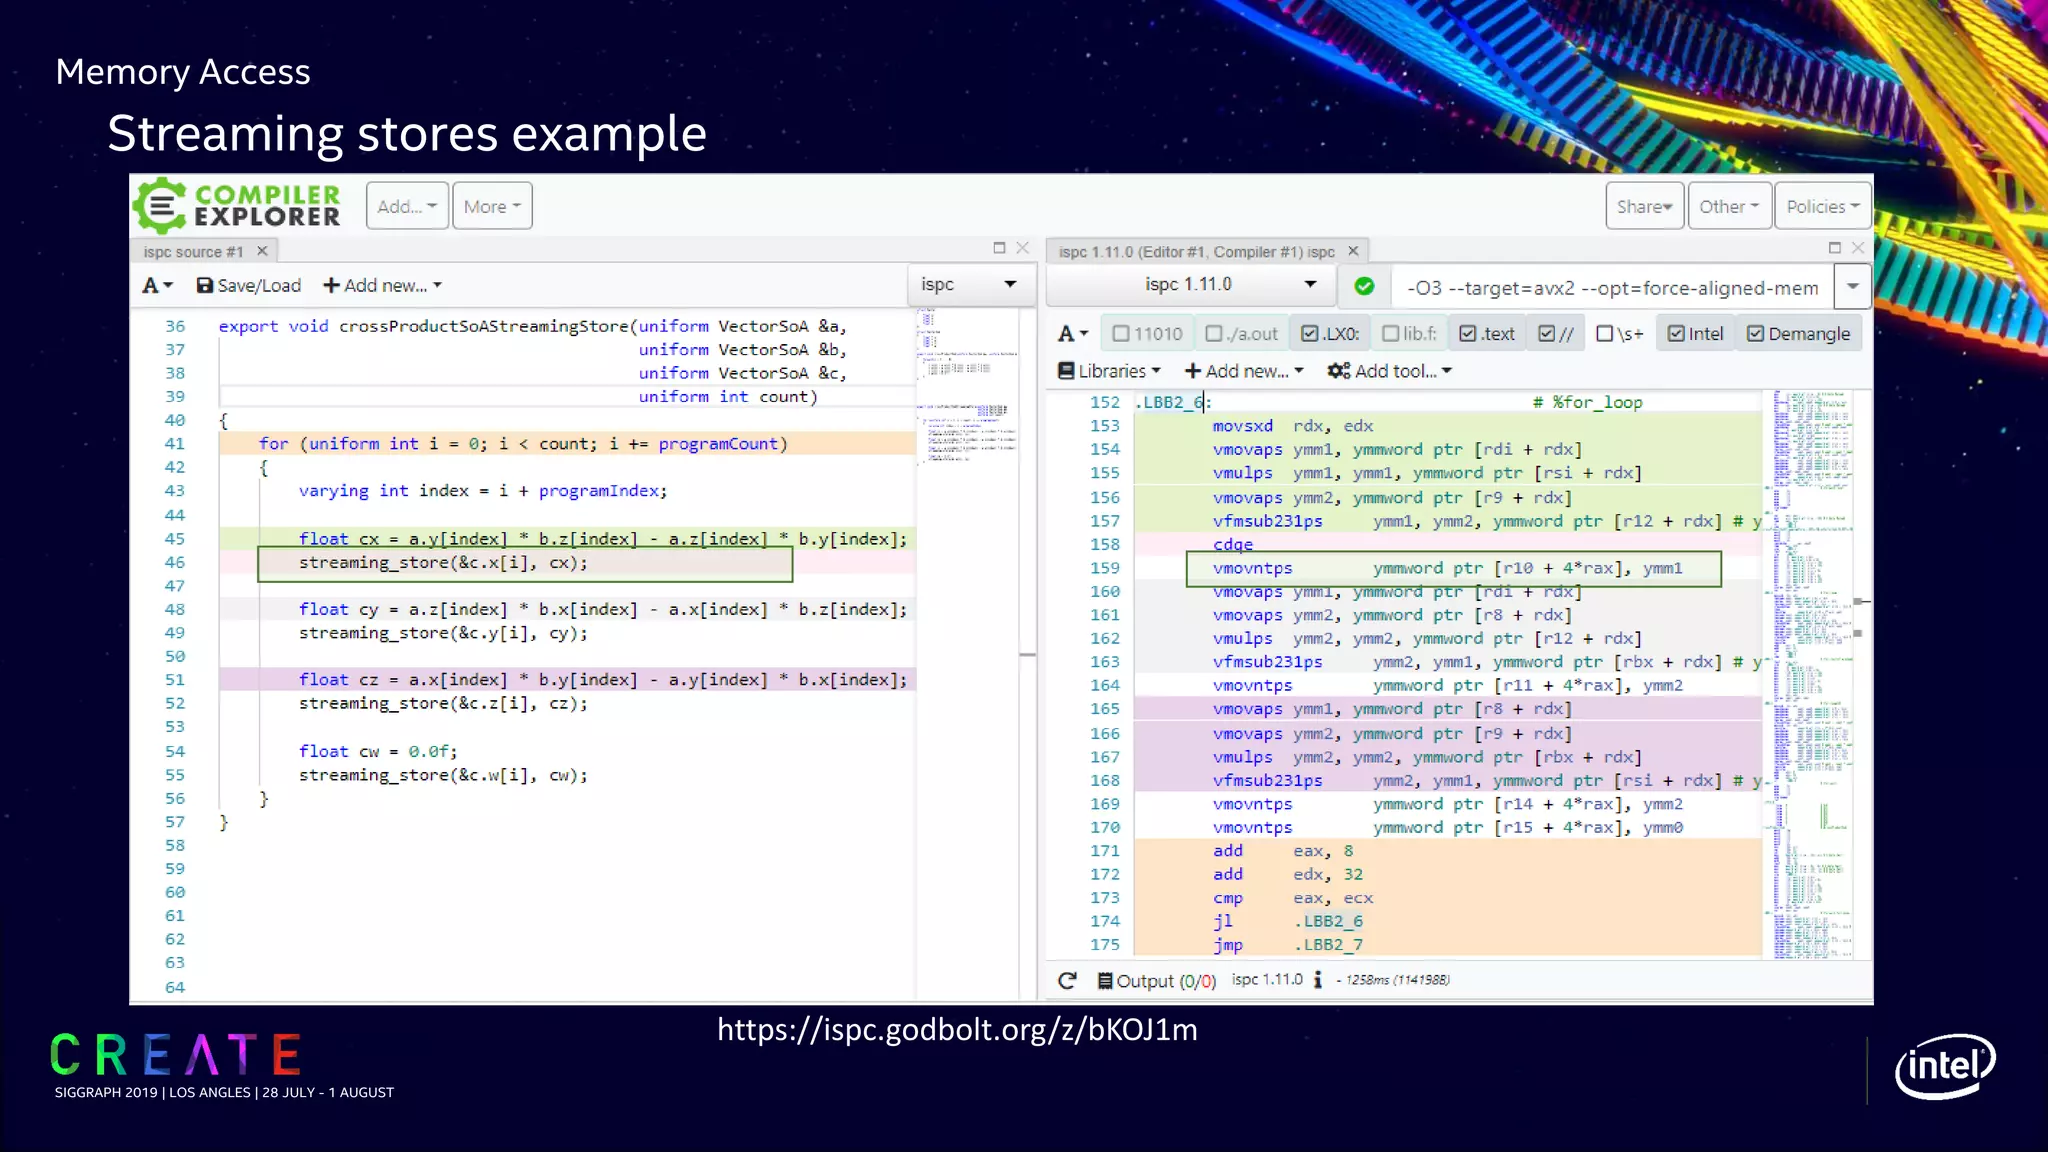Click the Compiler Explorer logo

237,205
